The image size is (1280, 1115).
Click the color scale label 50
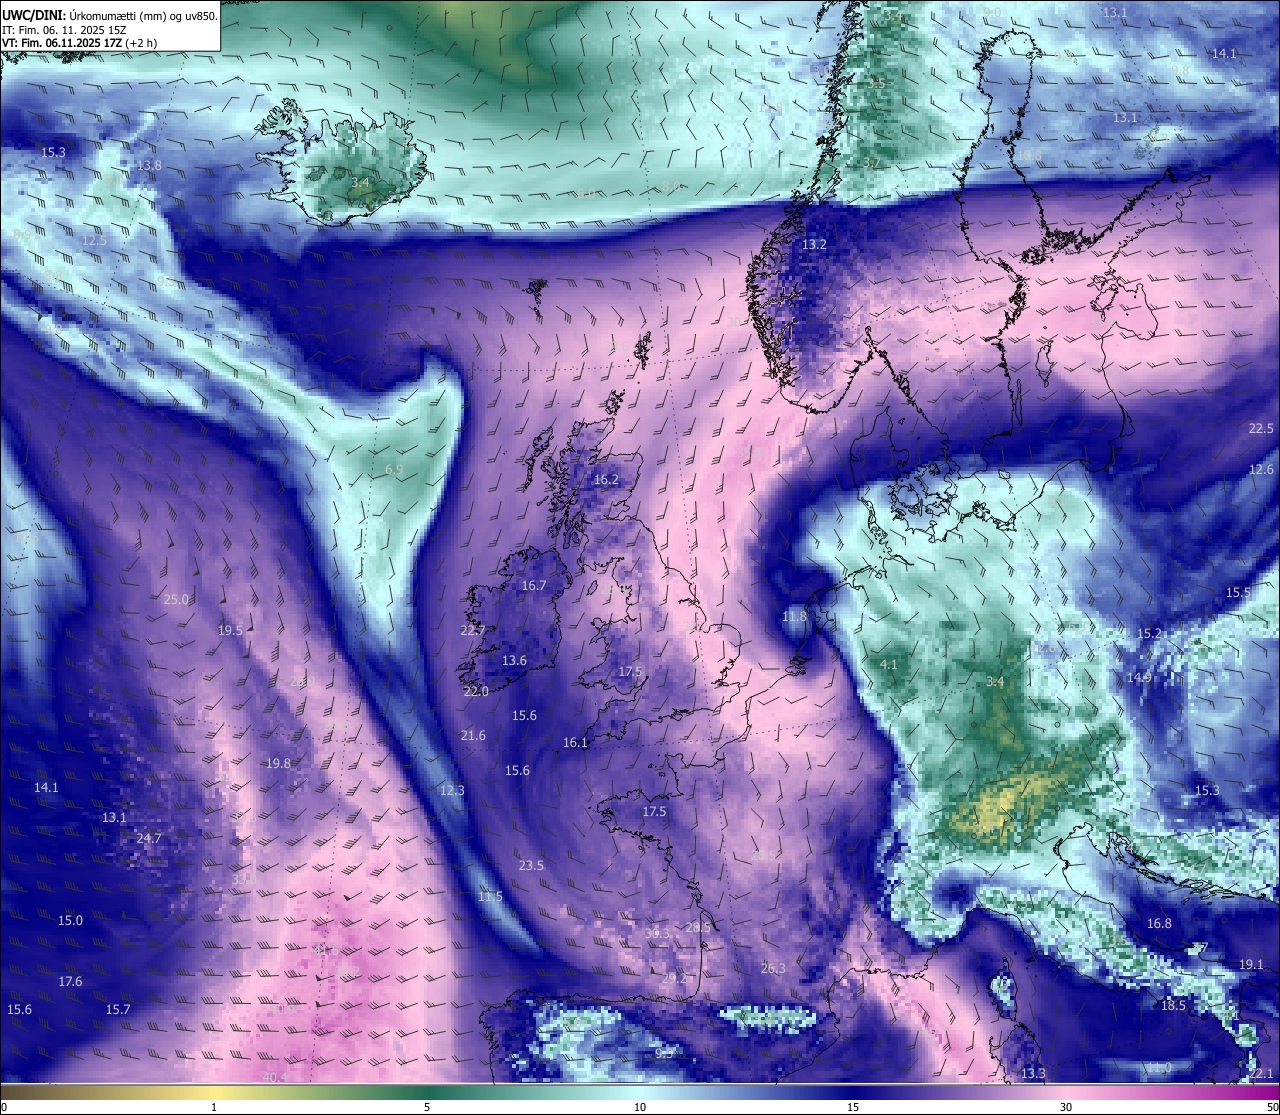click(x=1272, y=1107)
